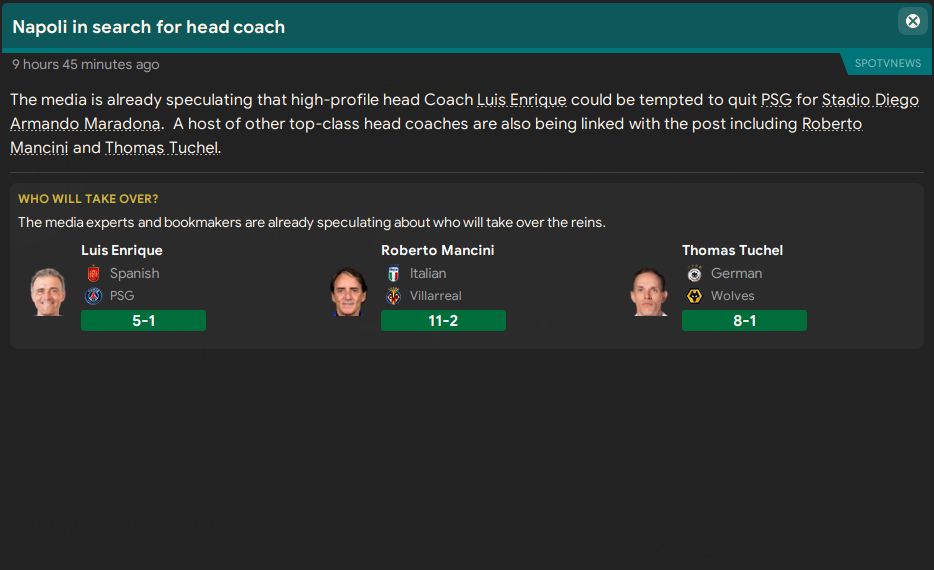
Task: Open Luis Enrique's portrait photo
Action: point(48,291)
